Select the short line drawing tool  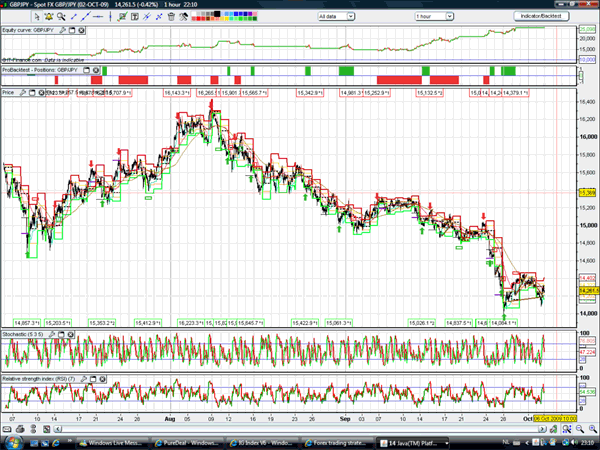pyautogui.click(x=73, y=16)
